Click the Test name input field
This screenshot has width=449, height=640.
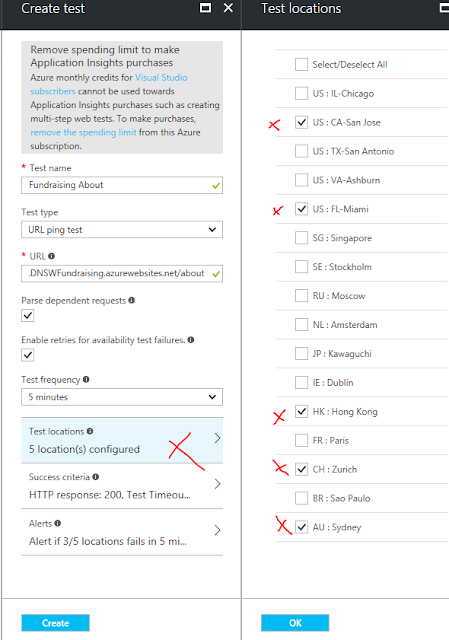tap(122, 185)
